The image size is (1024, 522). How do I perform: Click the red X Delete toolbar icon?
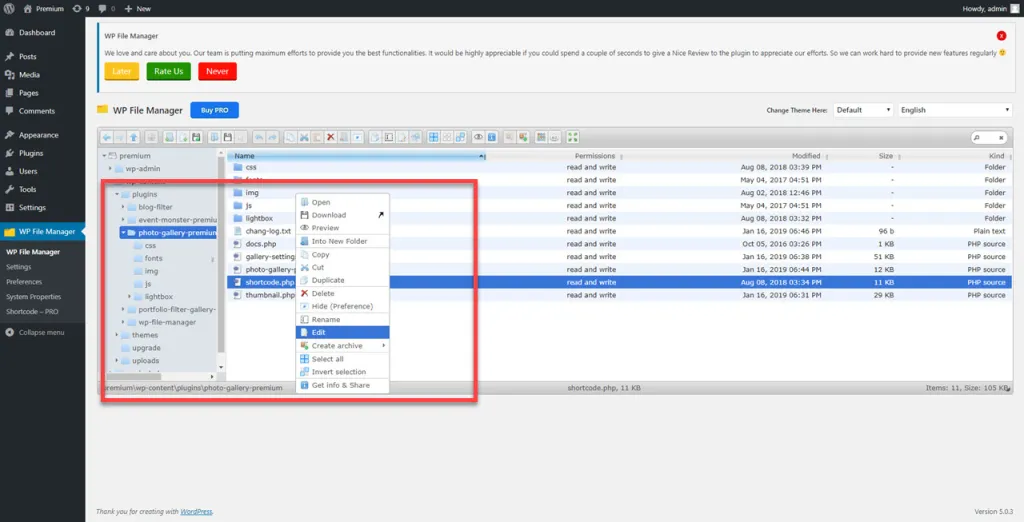point(330,137)
